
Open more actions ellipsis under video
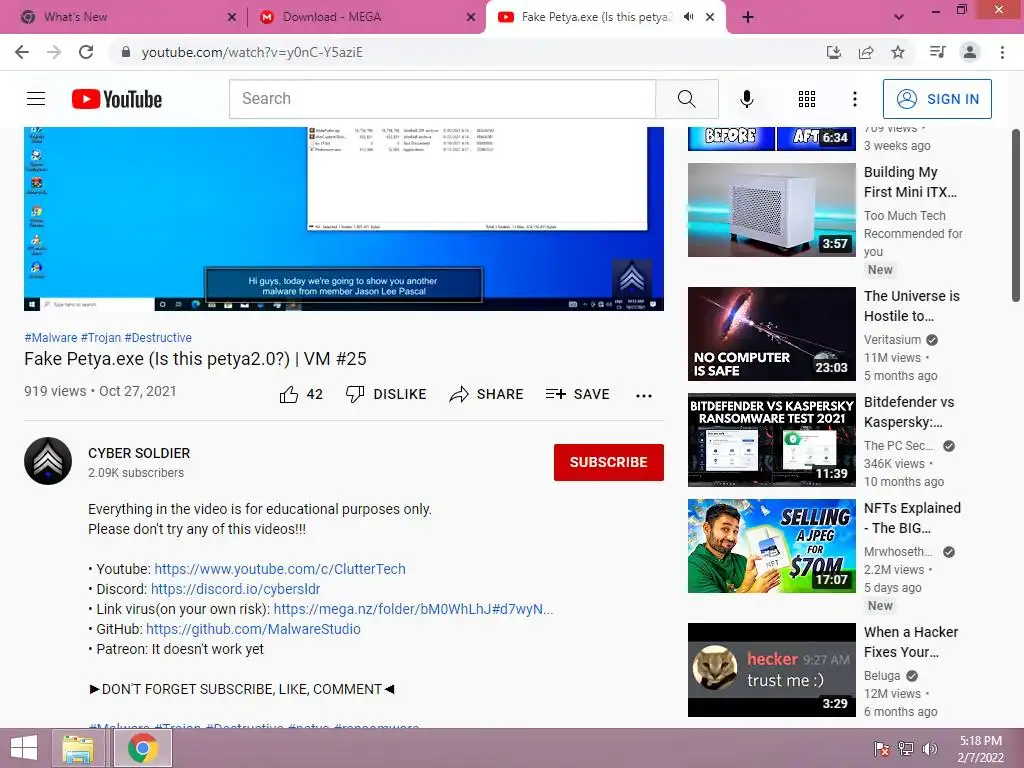point(644,395)
